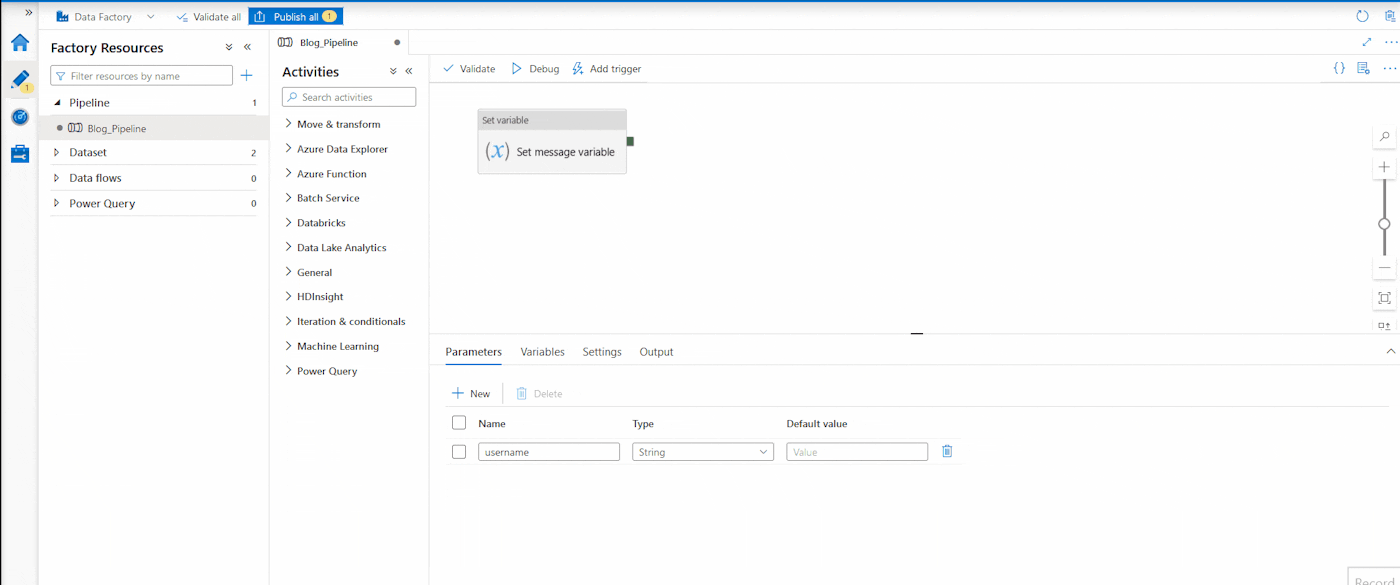Select the Blog_Pipeline editor tab

339,43
